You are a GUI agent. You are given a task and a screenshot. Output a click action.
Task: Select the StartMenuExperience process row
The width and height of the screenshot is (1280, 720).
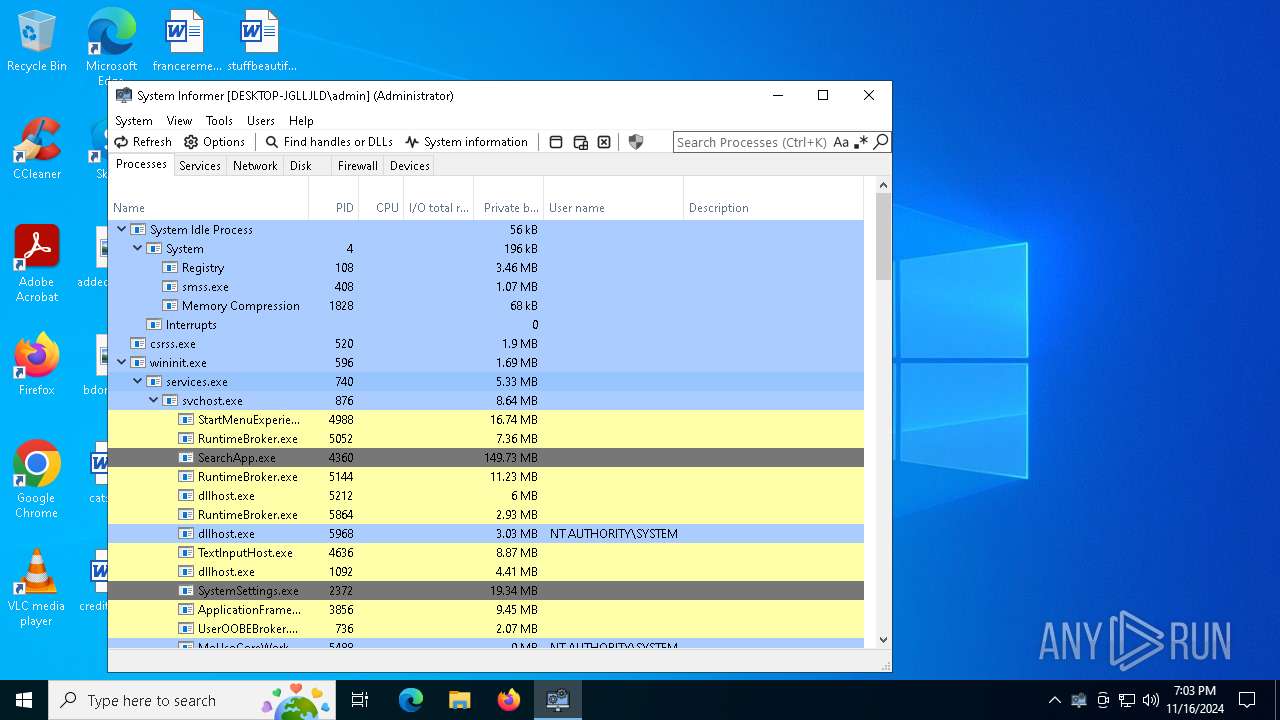click(x=486, y=420)
